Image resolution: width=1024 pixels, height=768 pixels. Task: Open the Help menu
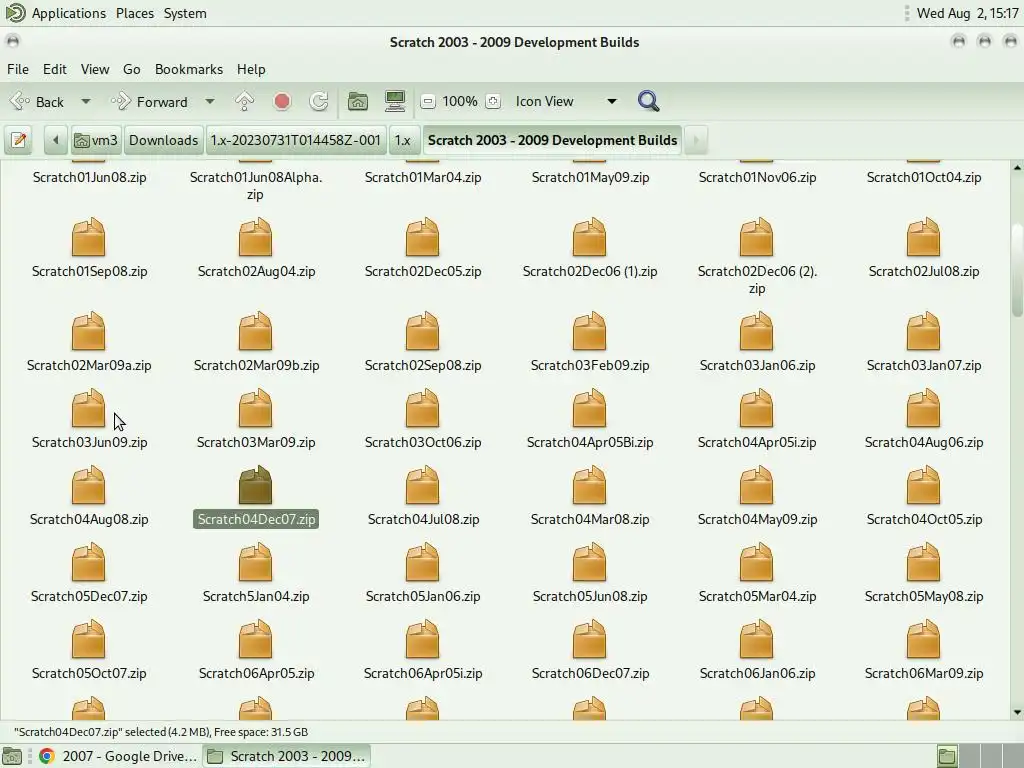[251, 69]
